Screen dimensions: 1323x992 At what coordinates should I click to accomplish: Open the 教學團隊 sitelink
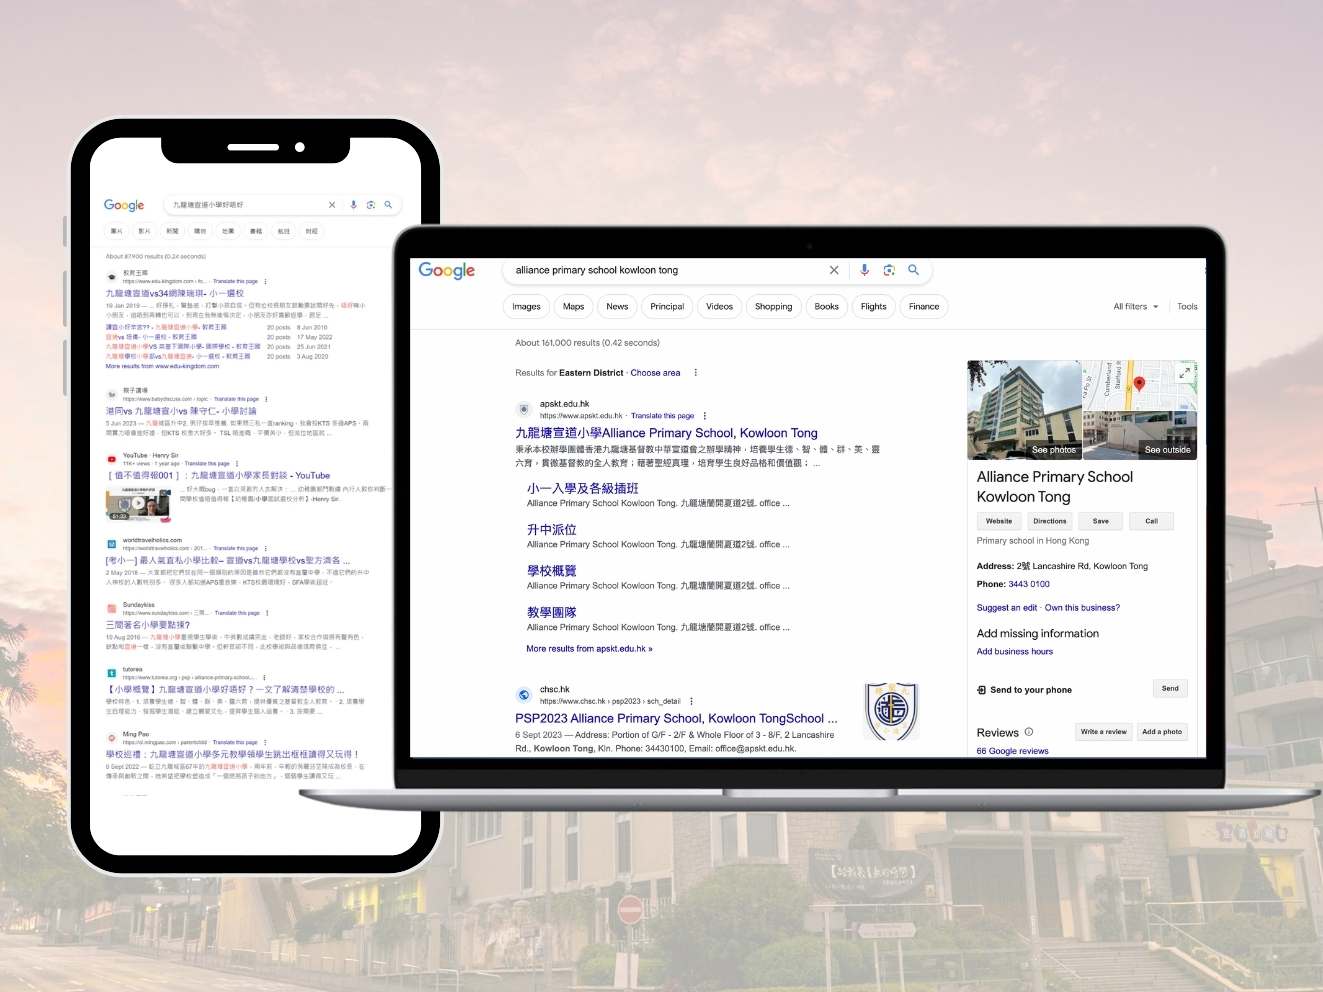click(551, 612)
